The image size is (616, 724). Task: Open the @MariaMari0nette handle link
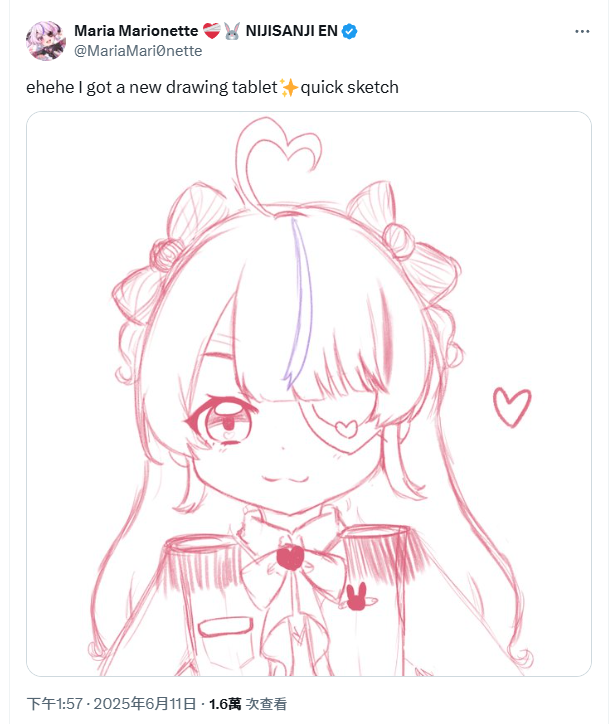[138, 51]
